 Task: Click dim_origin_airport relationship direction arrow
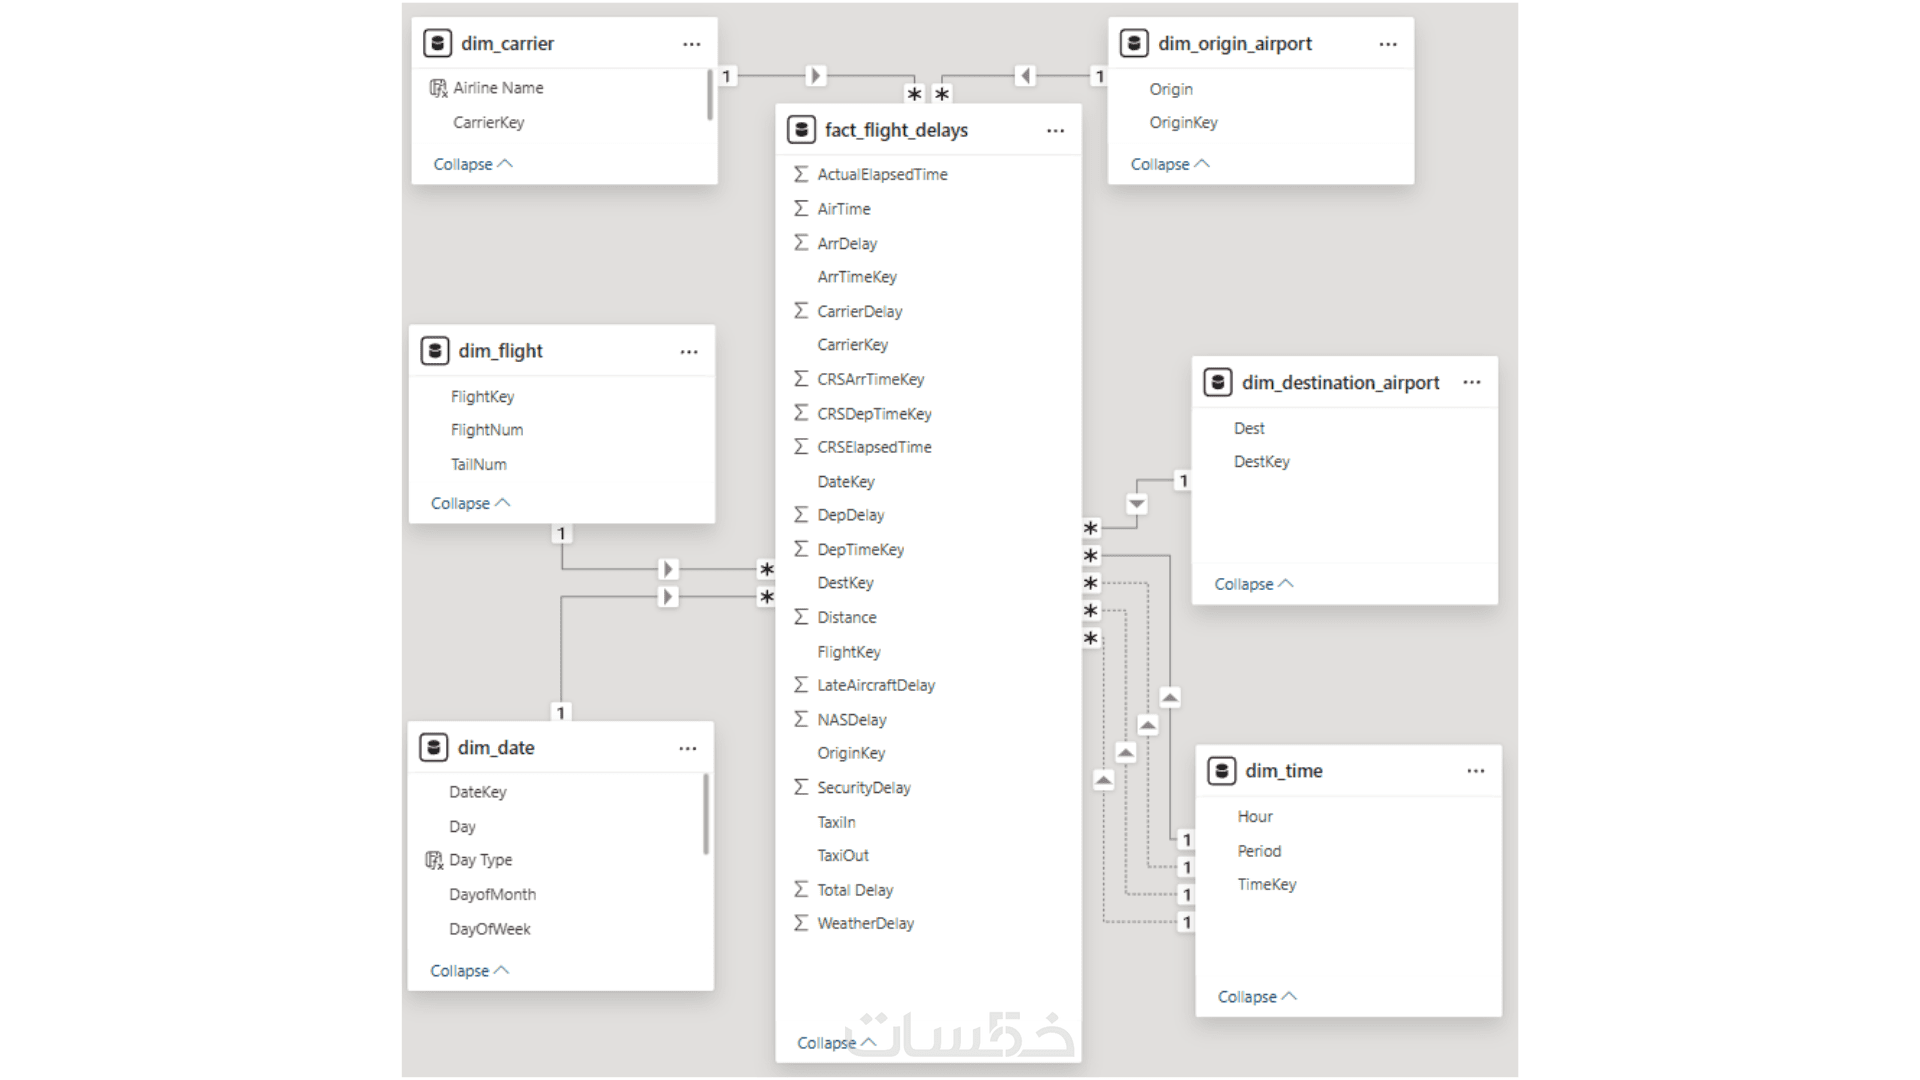[x=1024, y=76]
